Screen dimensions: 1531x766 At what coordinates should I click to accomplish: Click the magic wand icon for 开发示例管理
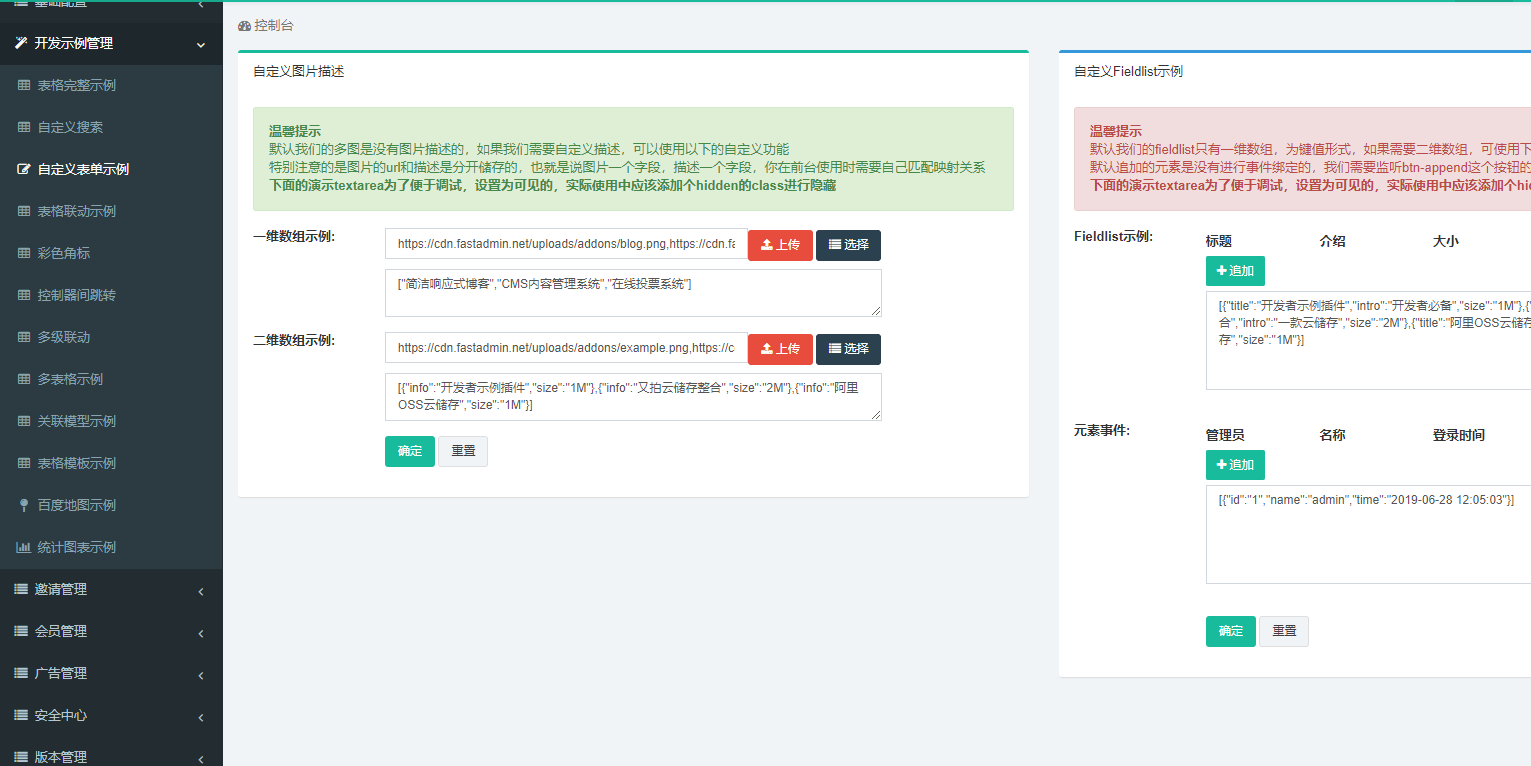pyautogui.click(x=20, y=43)
